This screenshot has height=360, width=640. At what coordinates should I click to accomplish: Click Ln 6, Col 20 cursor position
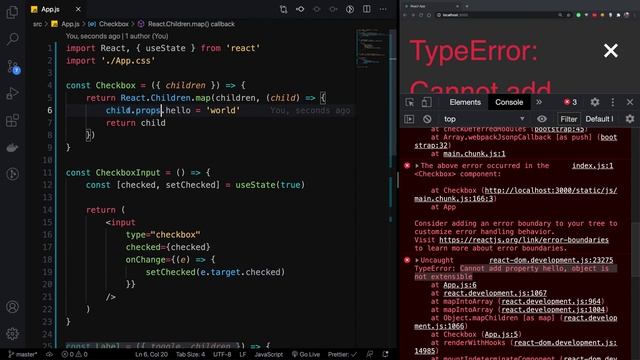(151, 354)
